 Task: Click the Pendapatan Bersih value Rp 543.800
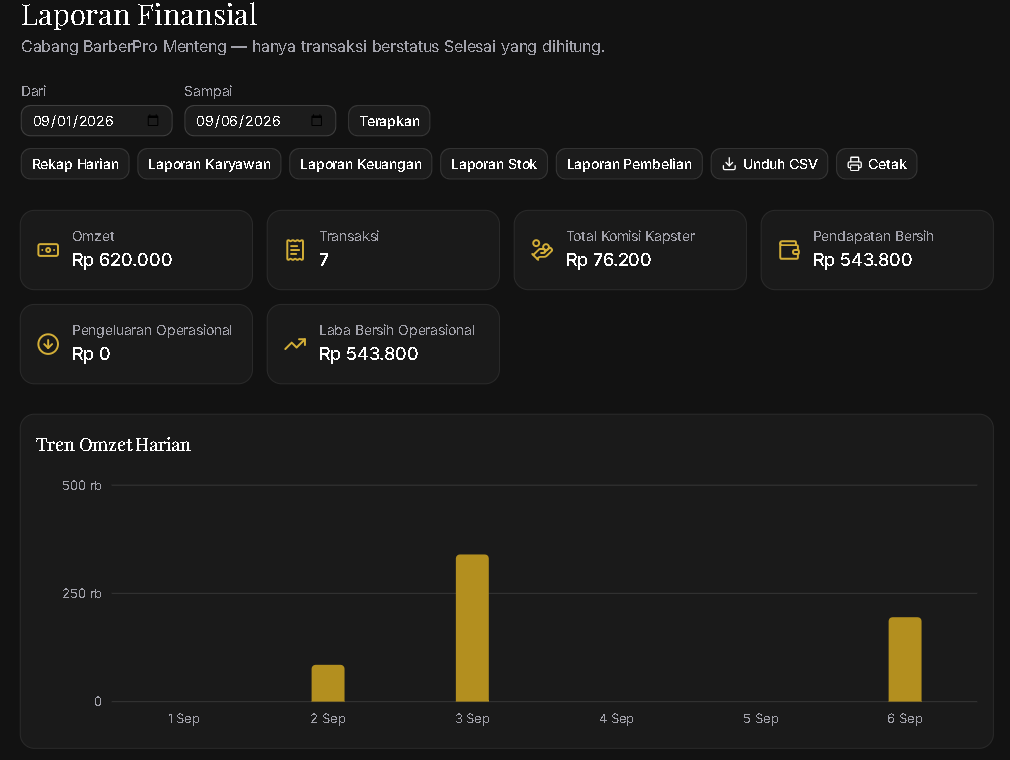[x=862, y=260]
